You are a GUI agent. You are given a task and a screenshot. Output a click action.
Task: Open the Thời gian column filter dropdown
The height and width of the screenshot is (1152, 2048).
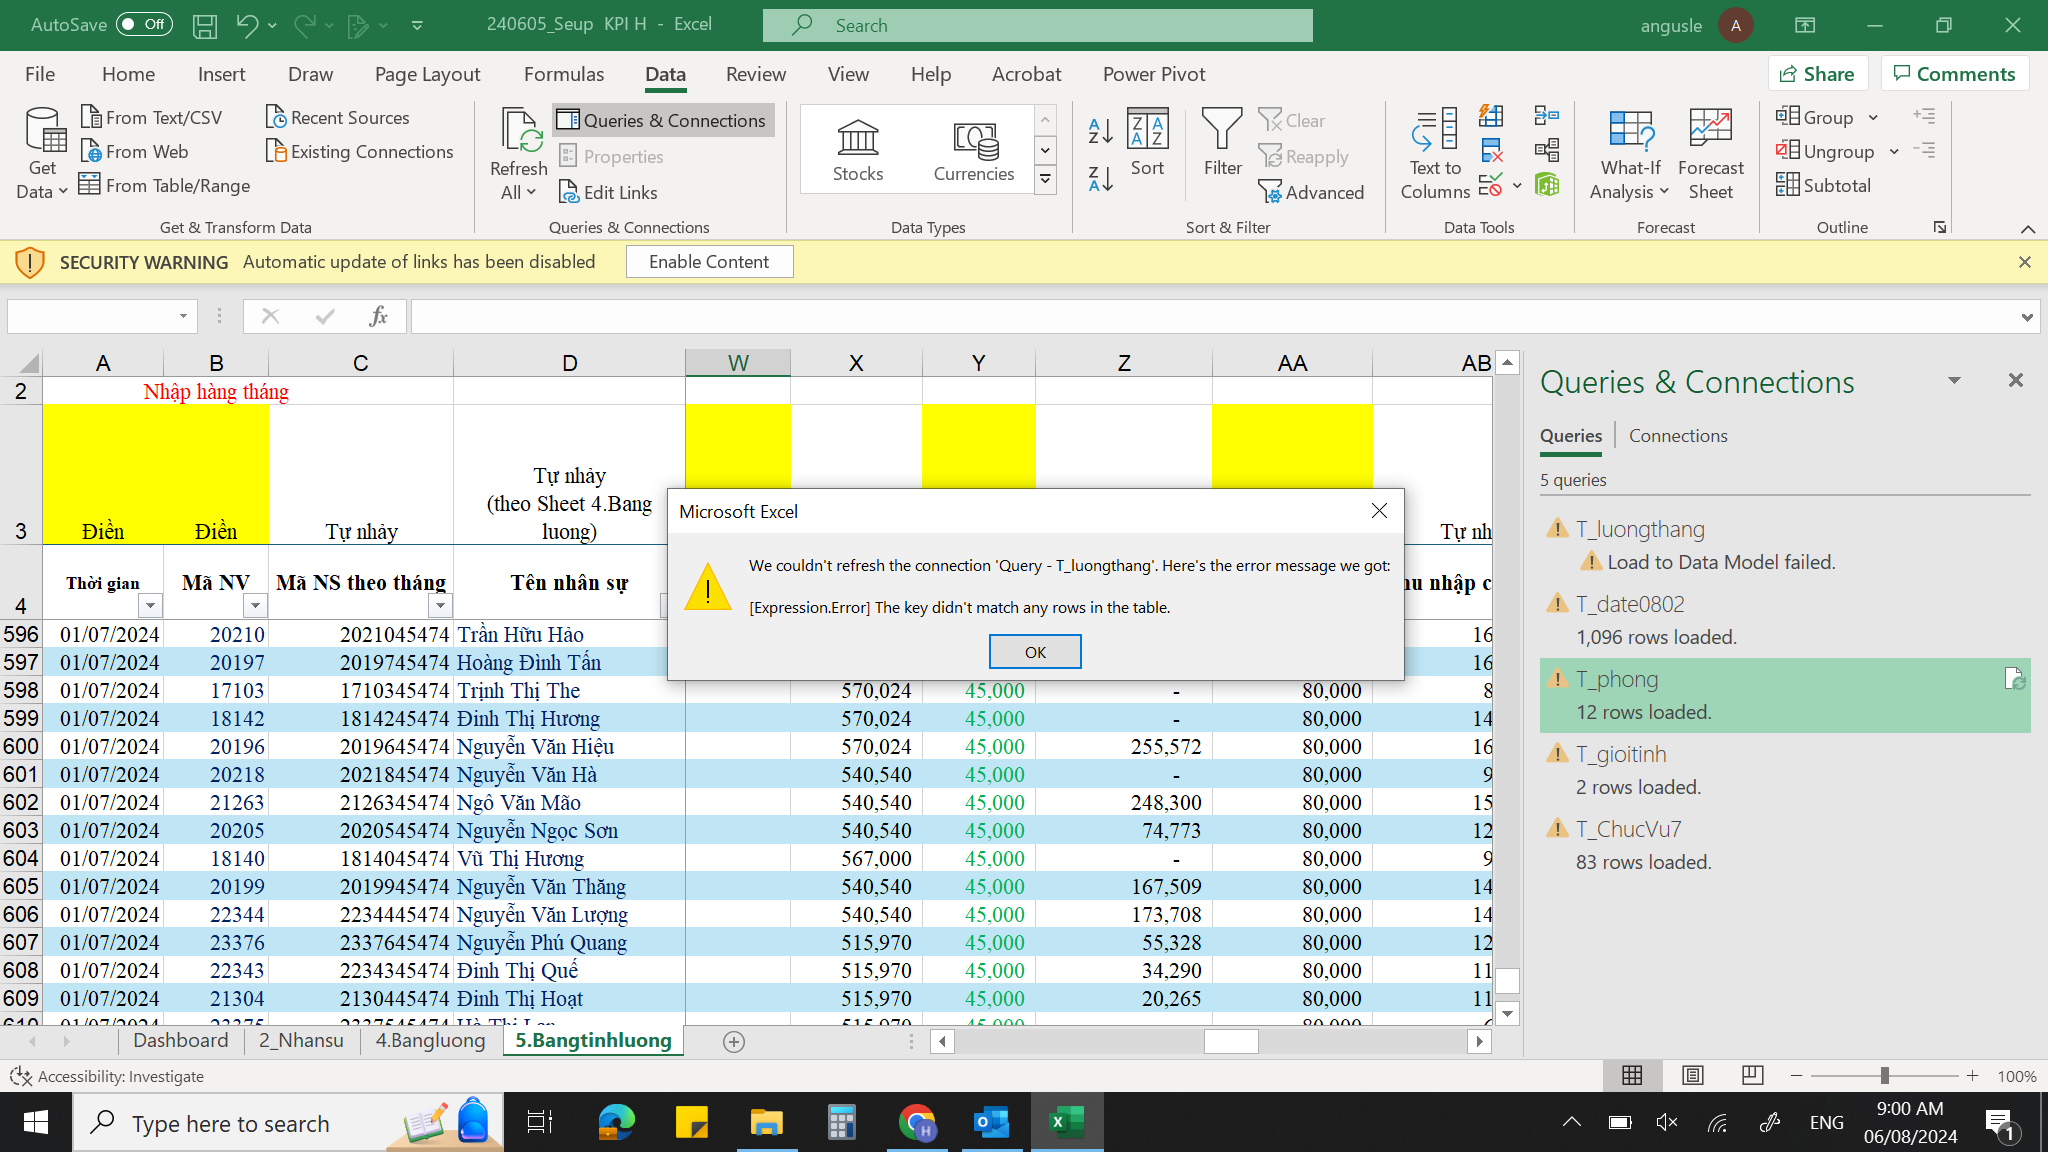pos(150,605)
